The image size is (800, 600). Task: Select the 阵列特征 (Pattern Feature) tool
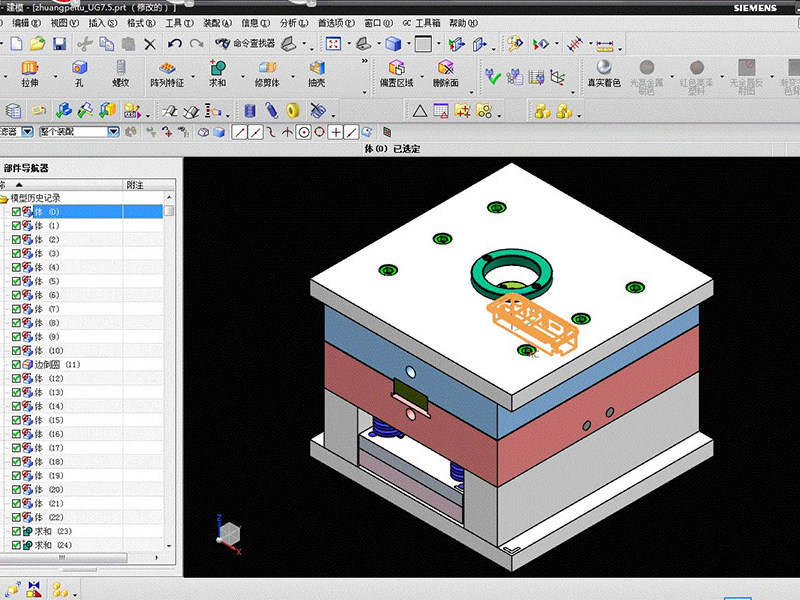click(167, 73)
